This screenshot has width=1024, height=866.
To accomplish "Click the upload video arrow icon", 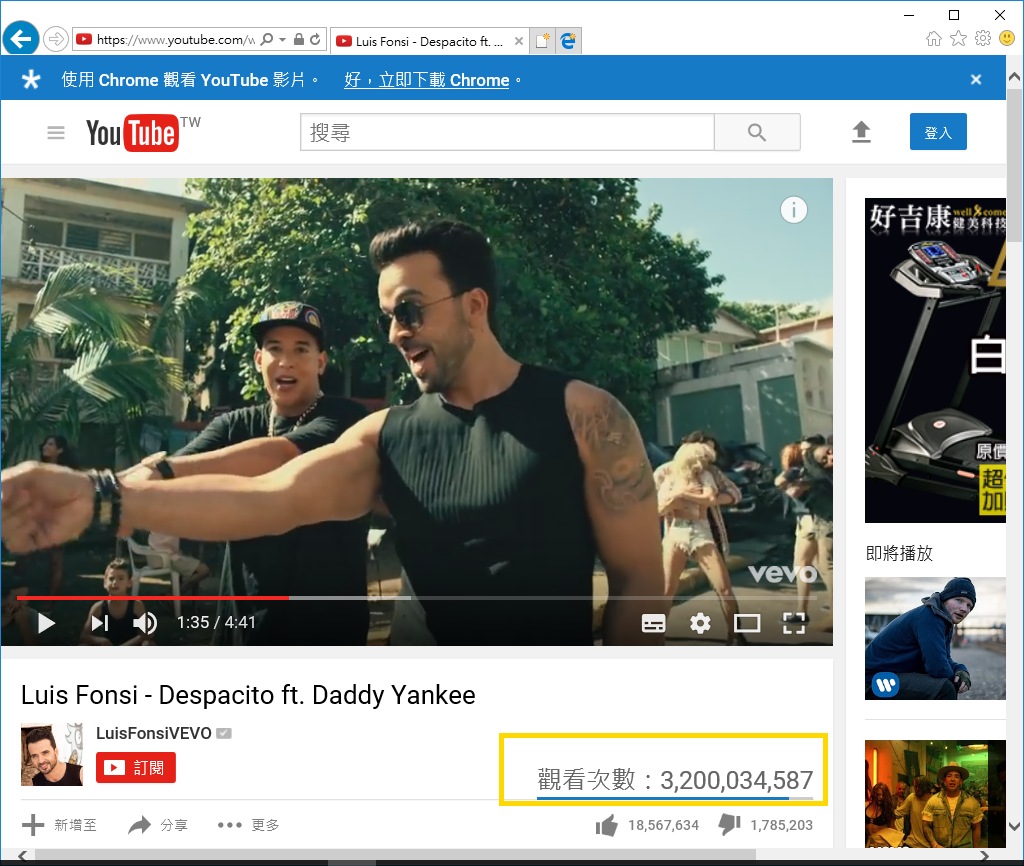I will 861,133.
